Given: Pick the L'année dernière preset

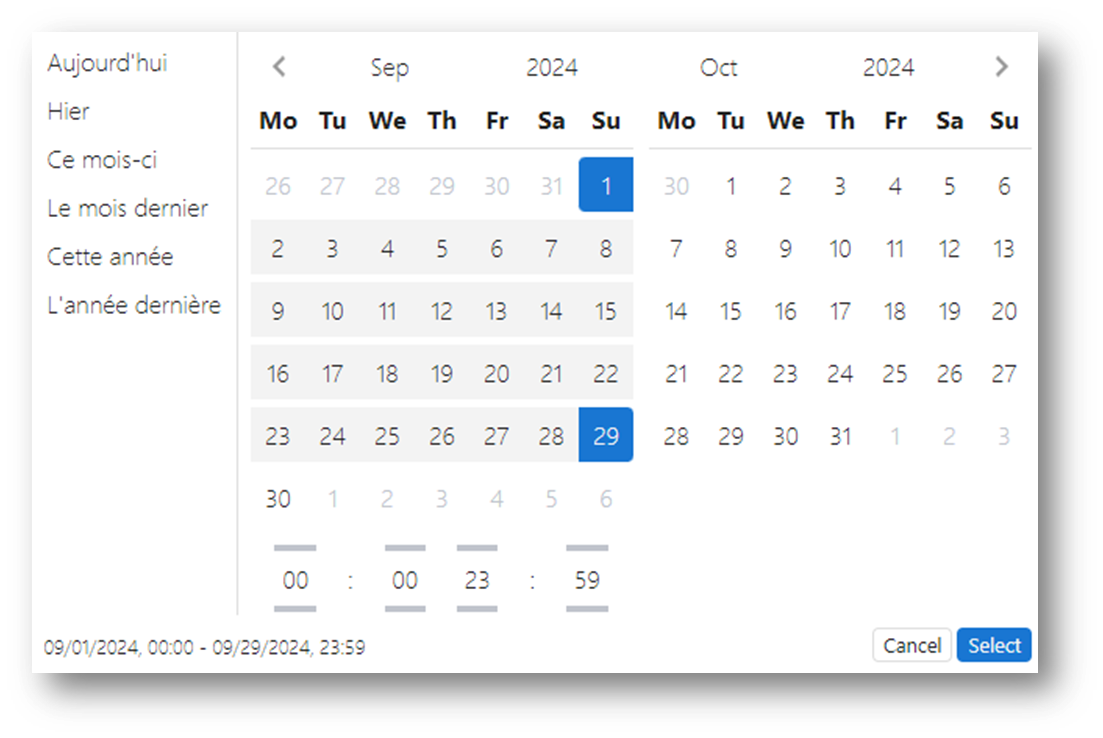Looking at the screenshot, I should [134, 305].
